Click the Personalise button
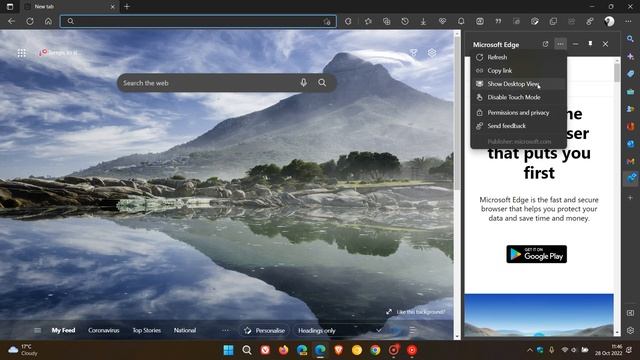640x360 pixels. pos(264,330)
